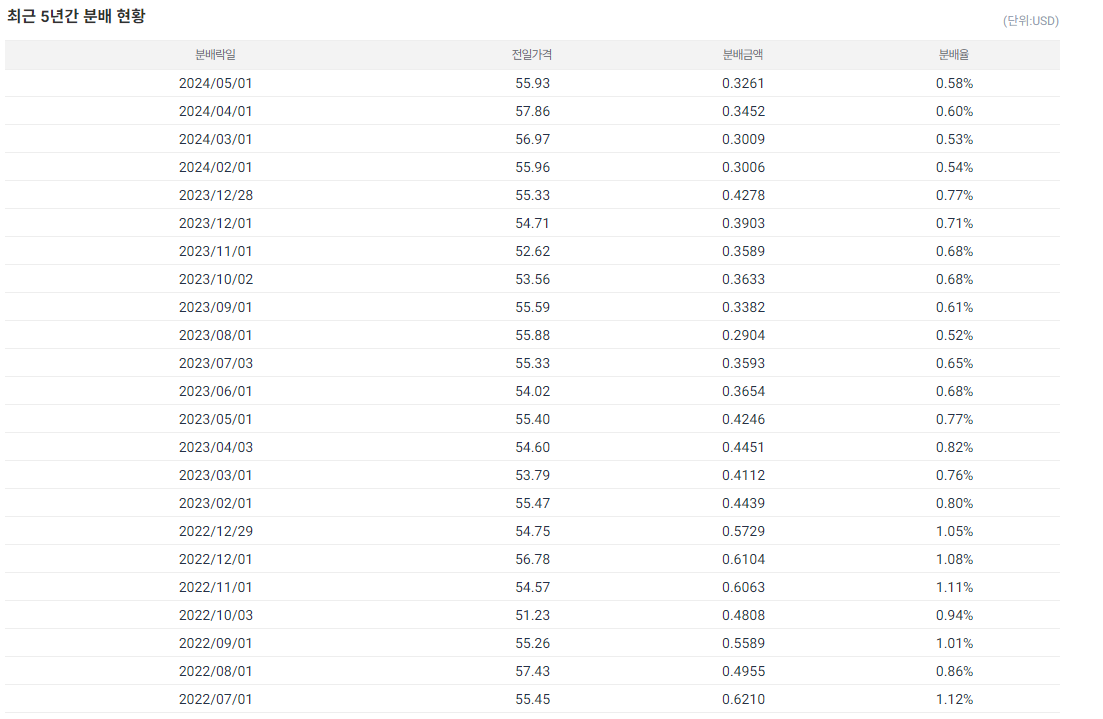Select the rate 0.52%

pos(955,336)
